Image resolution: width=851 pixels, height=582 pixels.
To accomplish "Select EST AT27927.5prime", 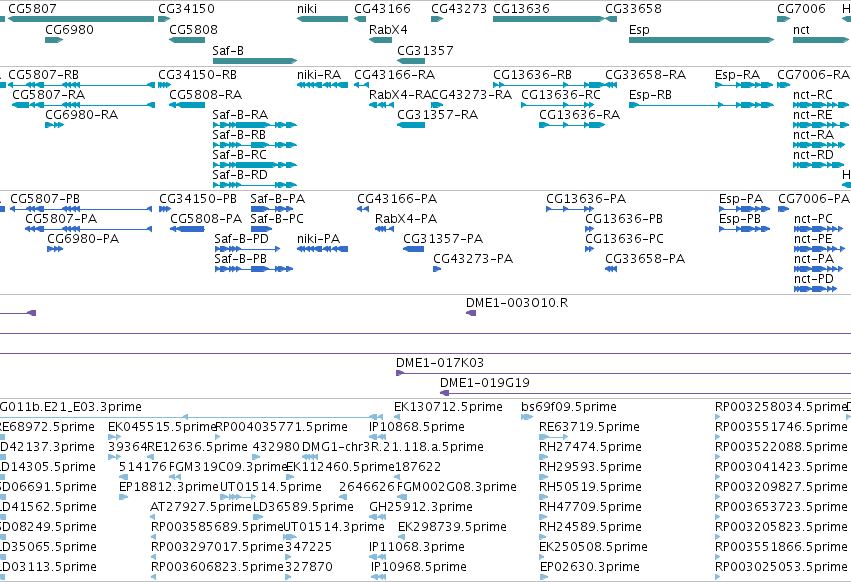I will tap(153, 517).
